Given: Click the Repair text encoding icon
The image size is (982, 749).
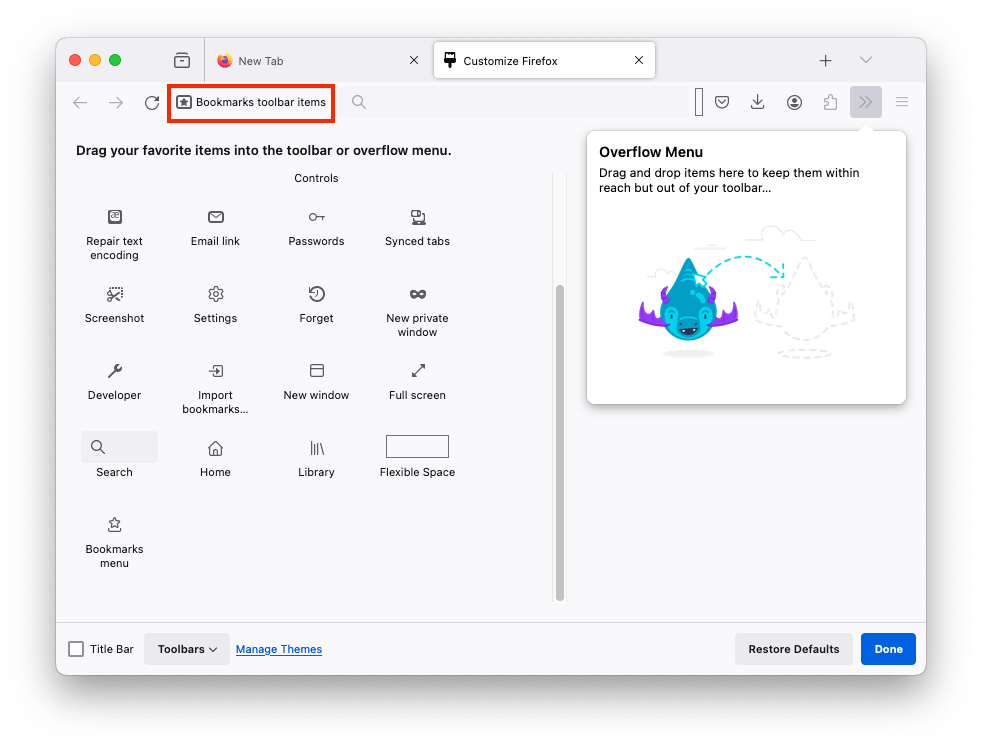Looking at the screenshot, I should click(x=115, y=217).
